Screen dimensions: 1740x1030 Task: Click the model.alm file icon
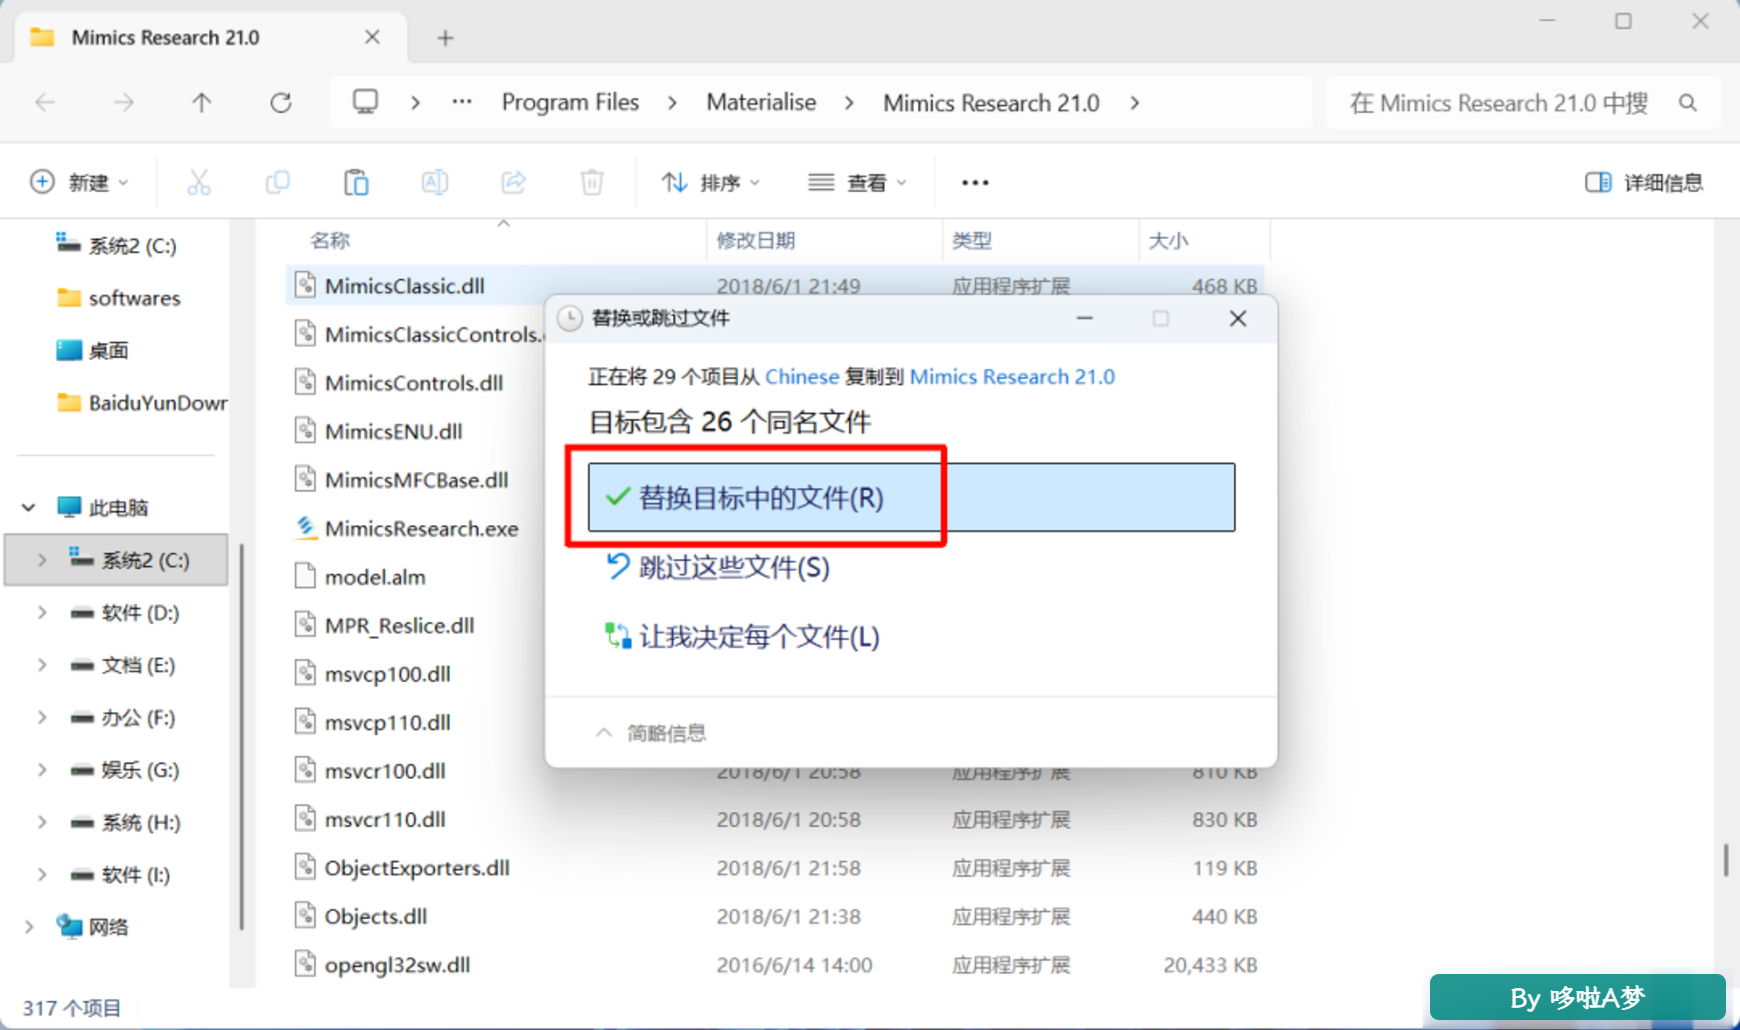tap(306, 576)
